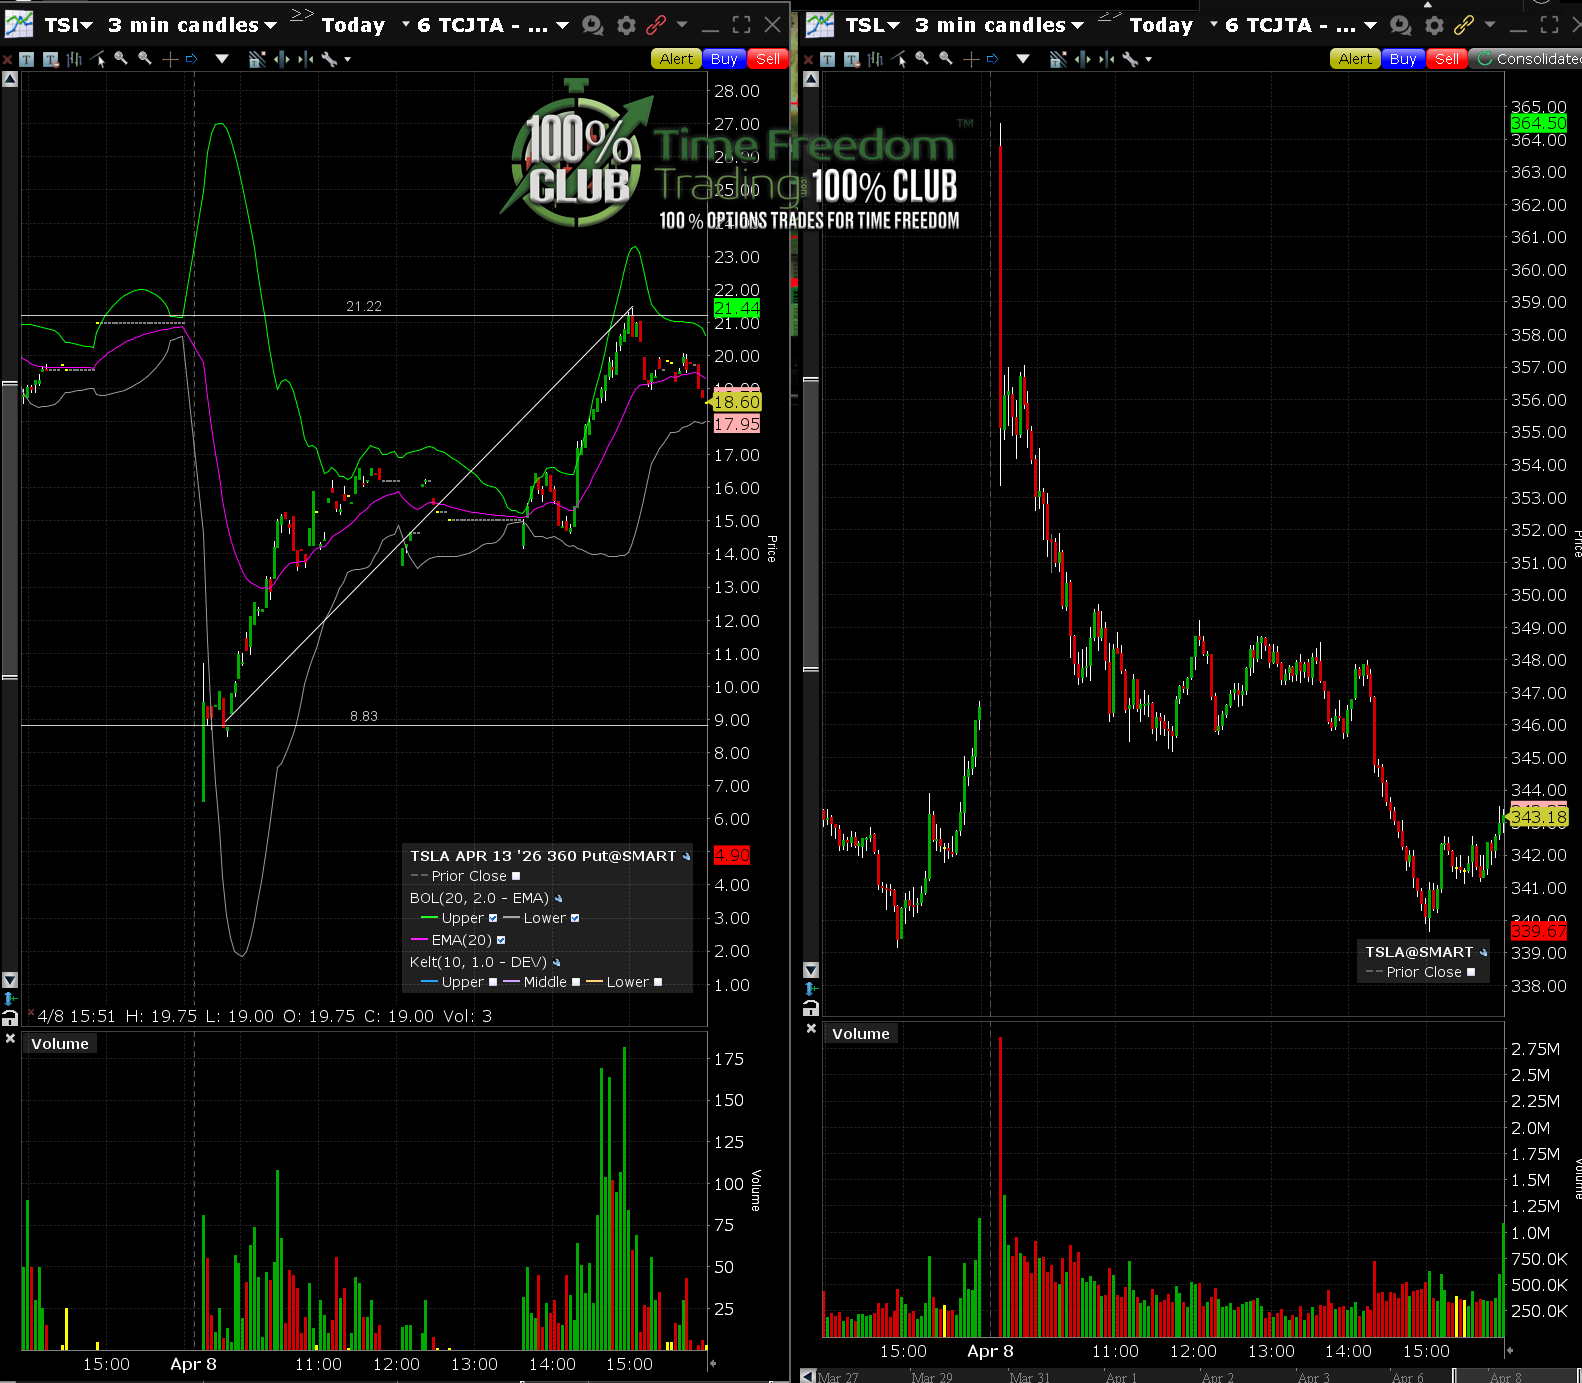Click the Alert button on the right chart

pos(1355,59)
